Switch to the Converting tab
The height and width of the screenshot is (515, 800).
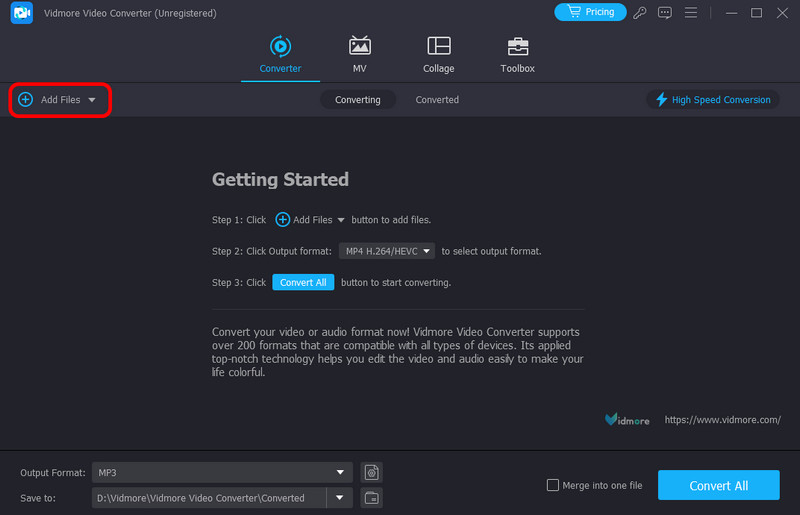[358, 100]
